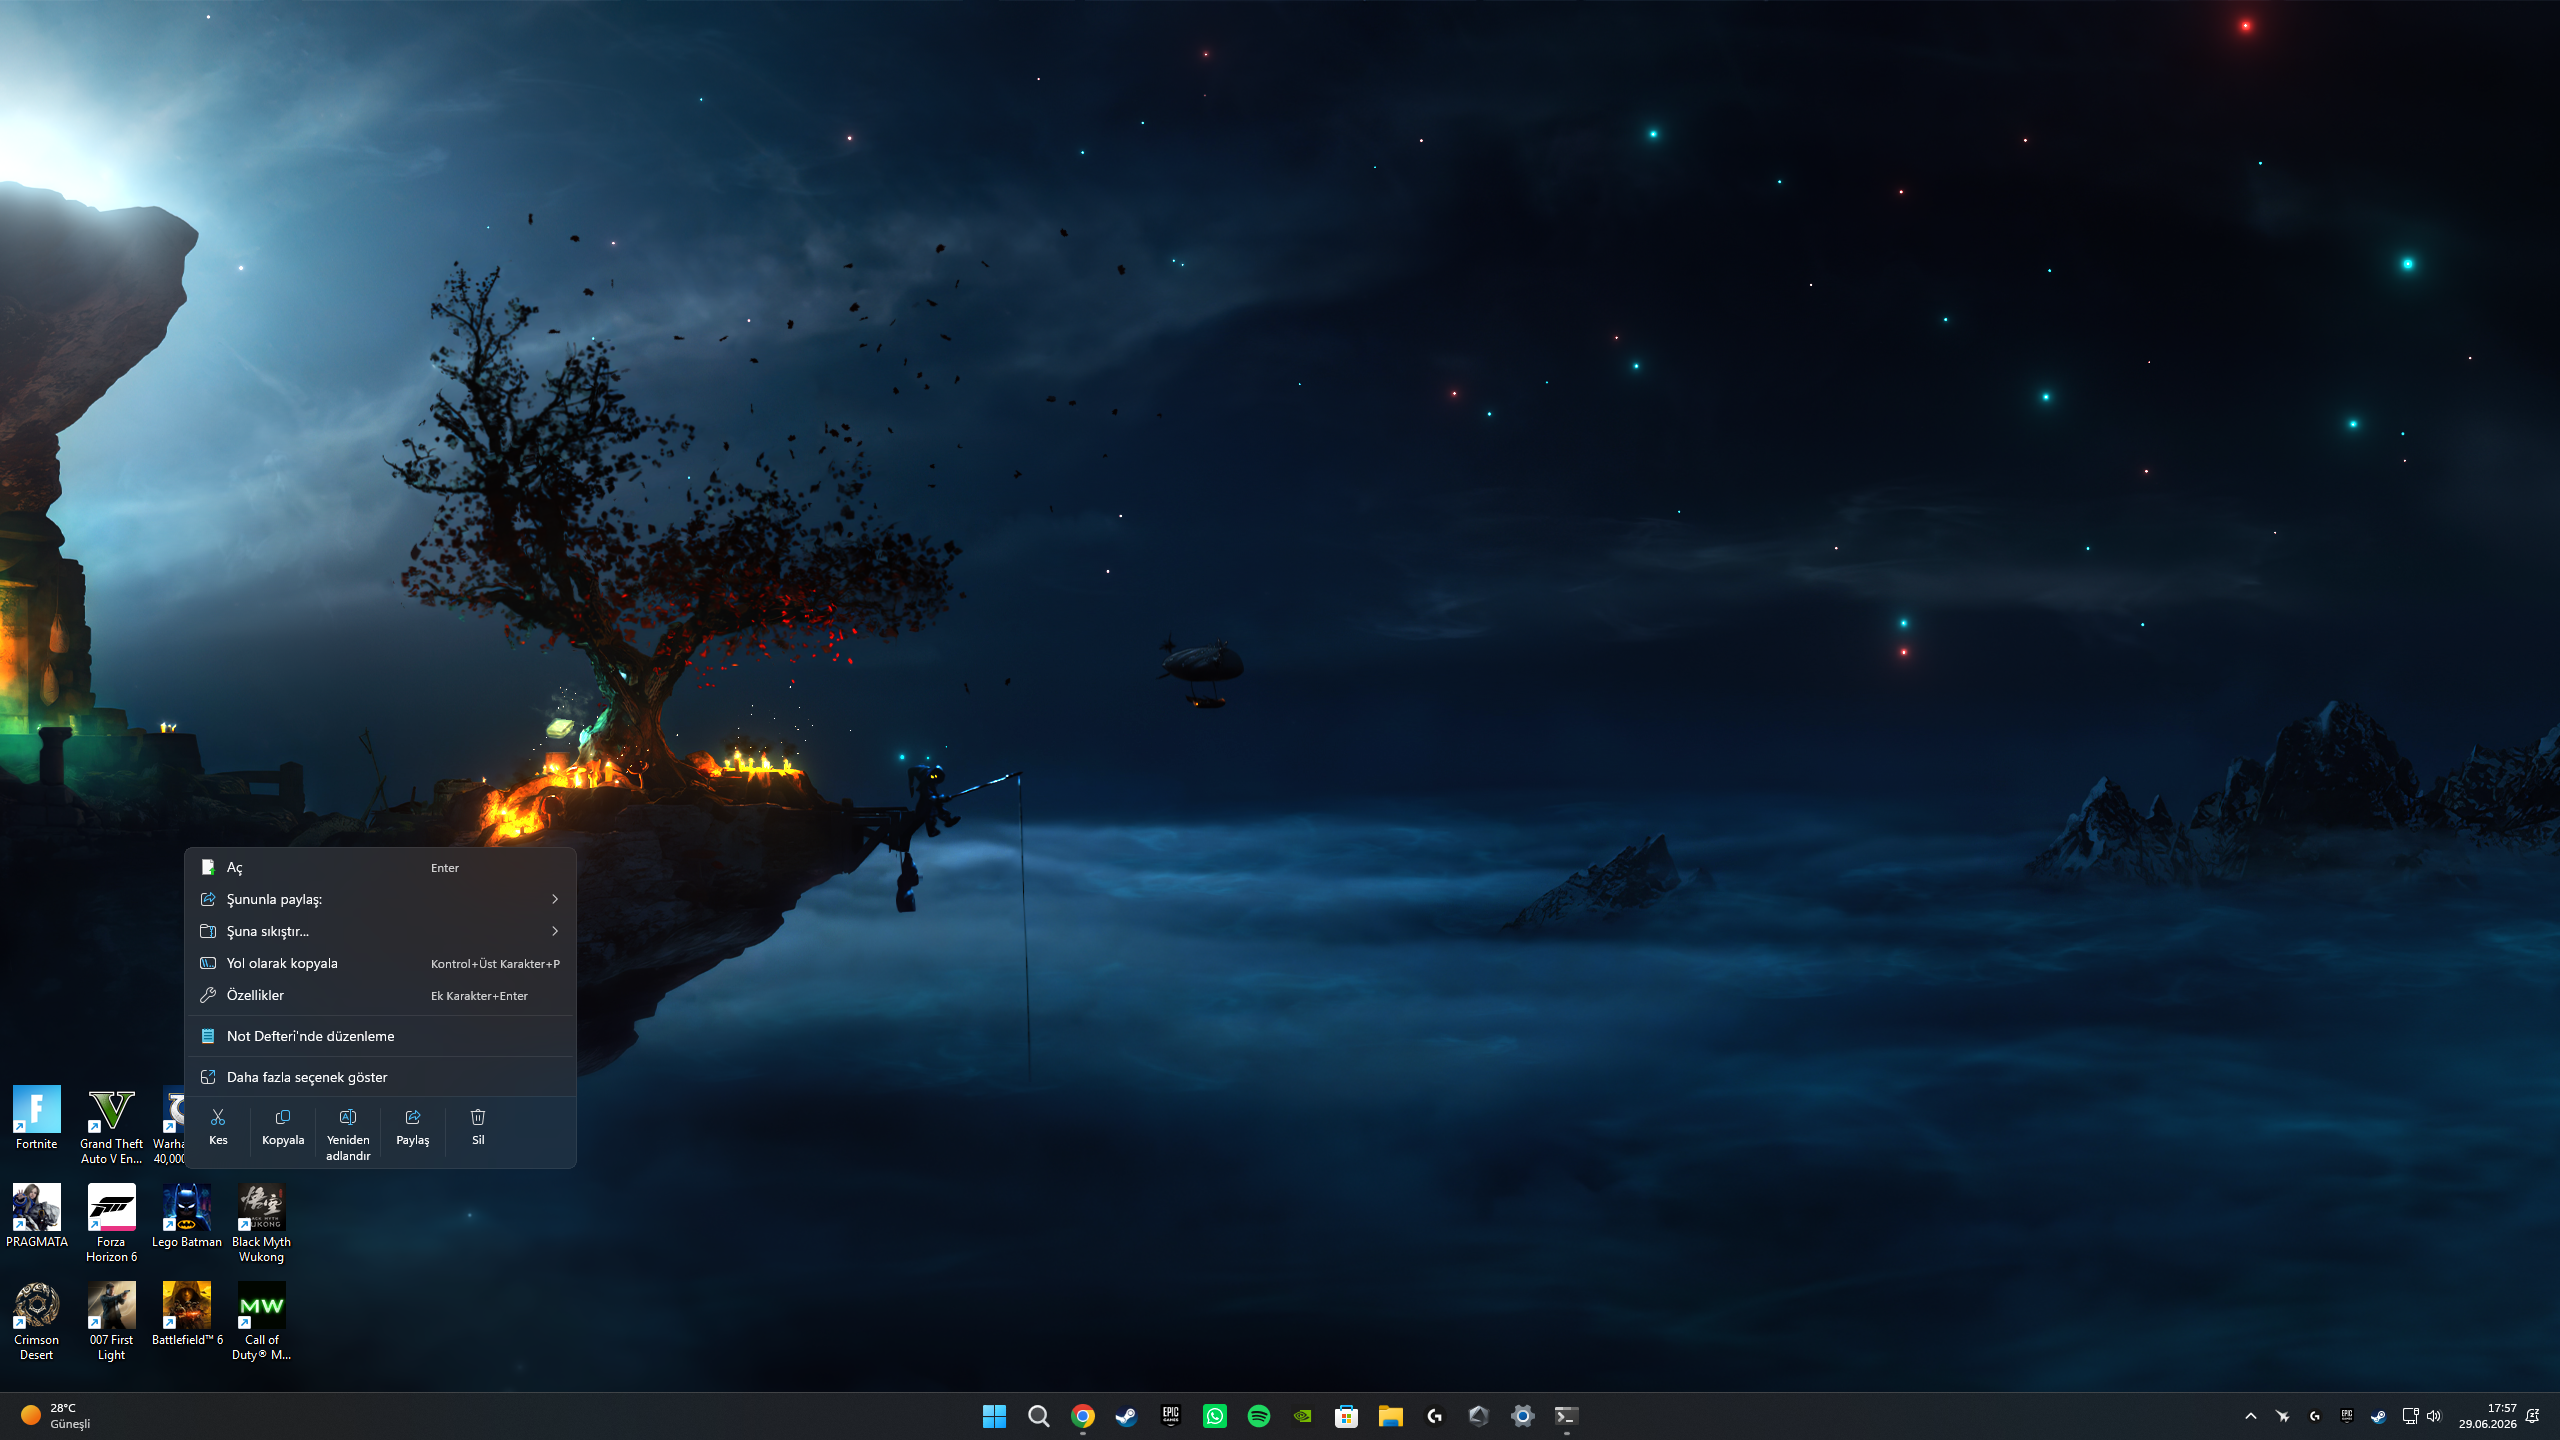The height and width of the screenshot is (1440, 2560).
Task: Open the Terminal app on taskbar
Action: click(x=1566, y=1416)
